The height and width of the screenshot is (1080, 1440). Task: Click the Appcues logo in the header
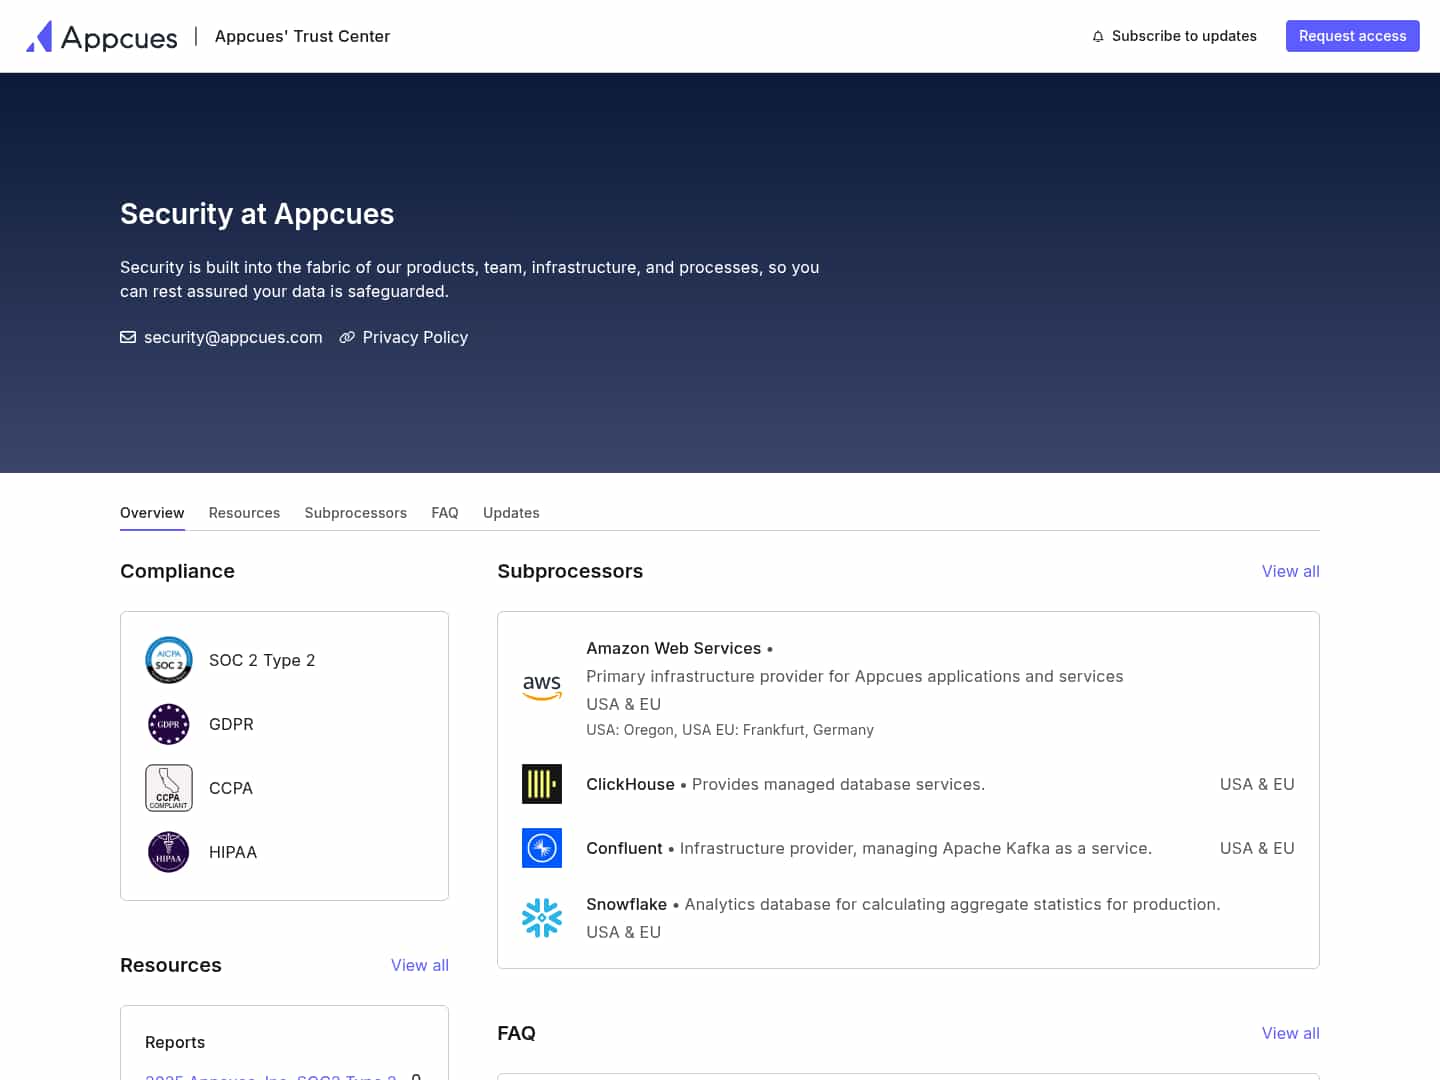click(100, 36)
